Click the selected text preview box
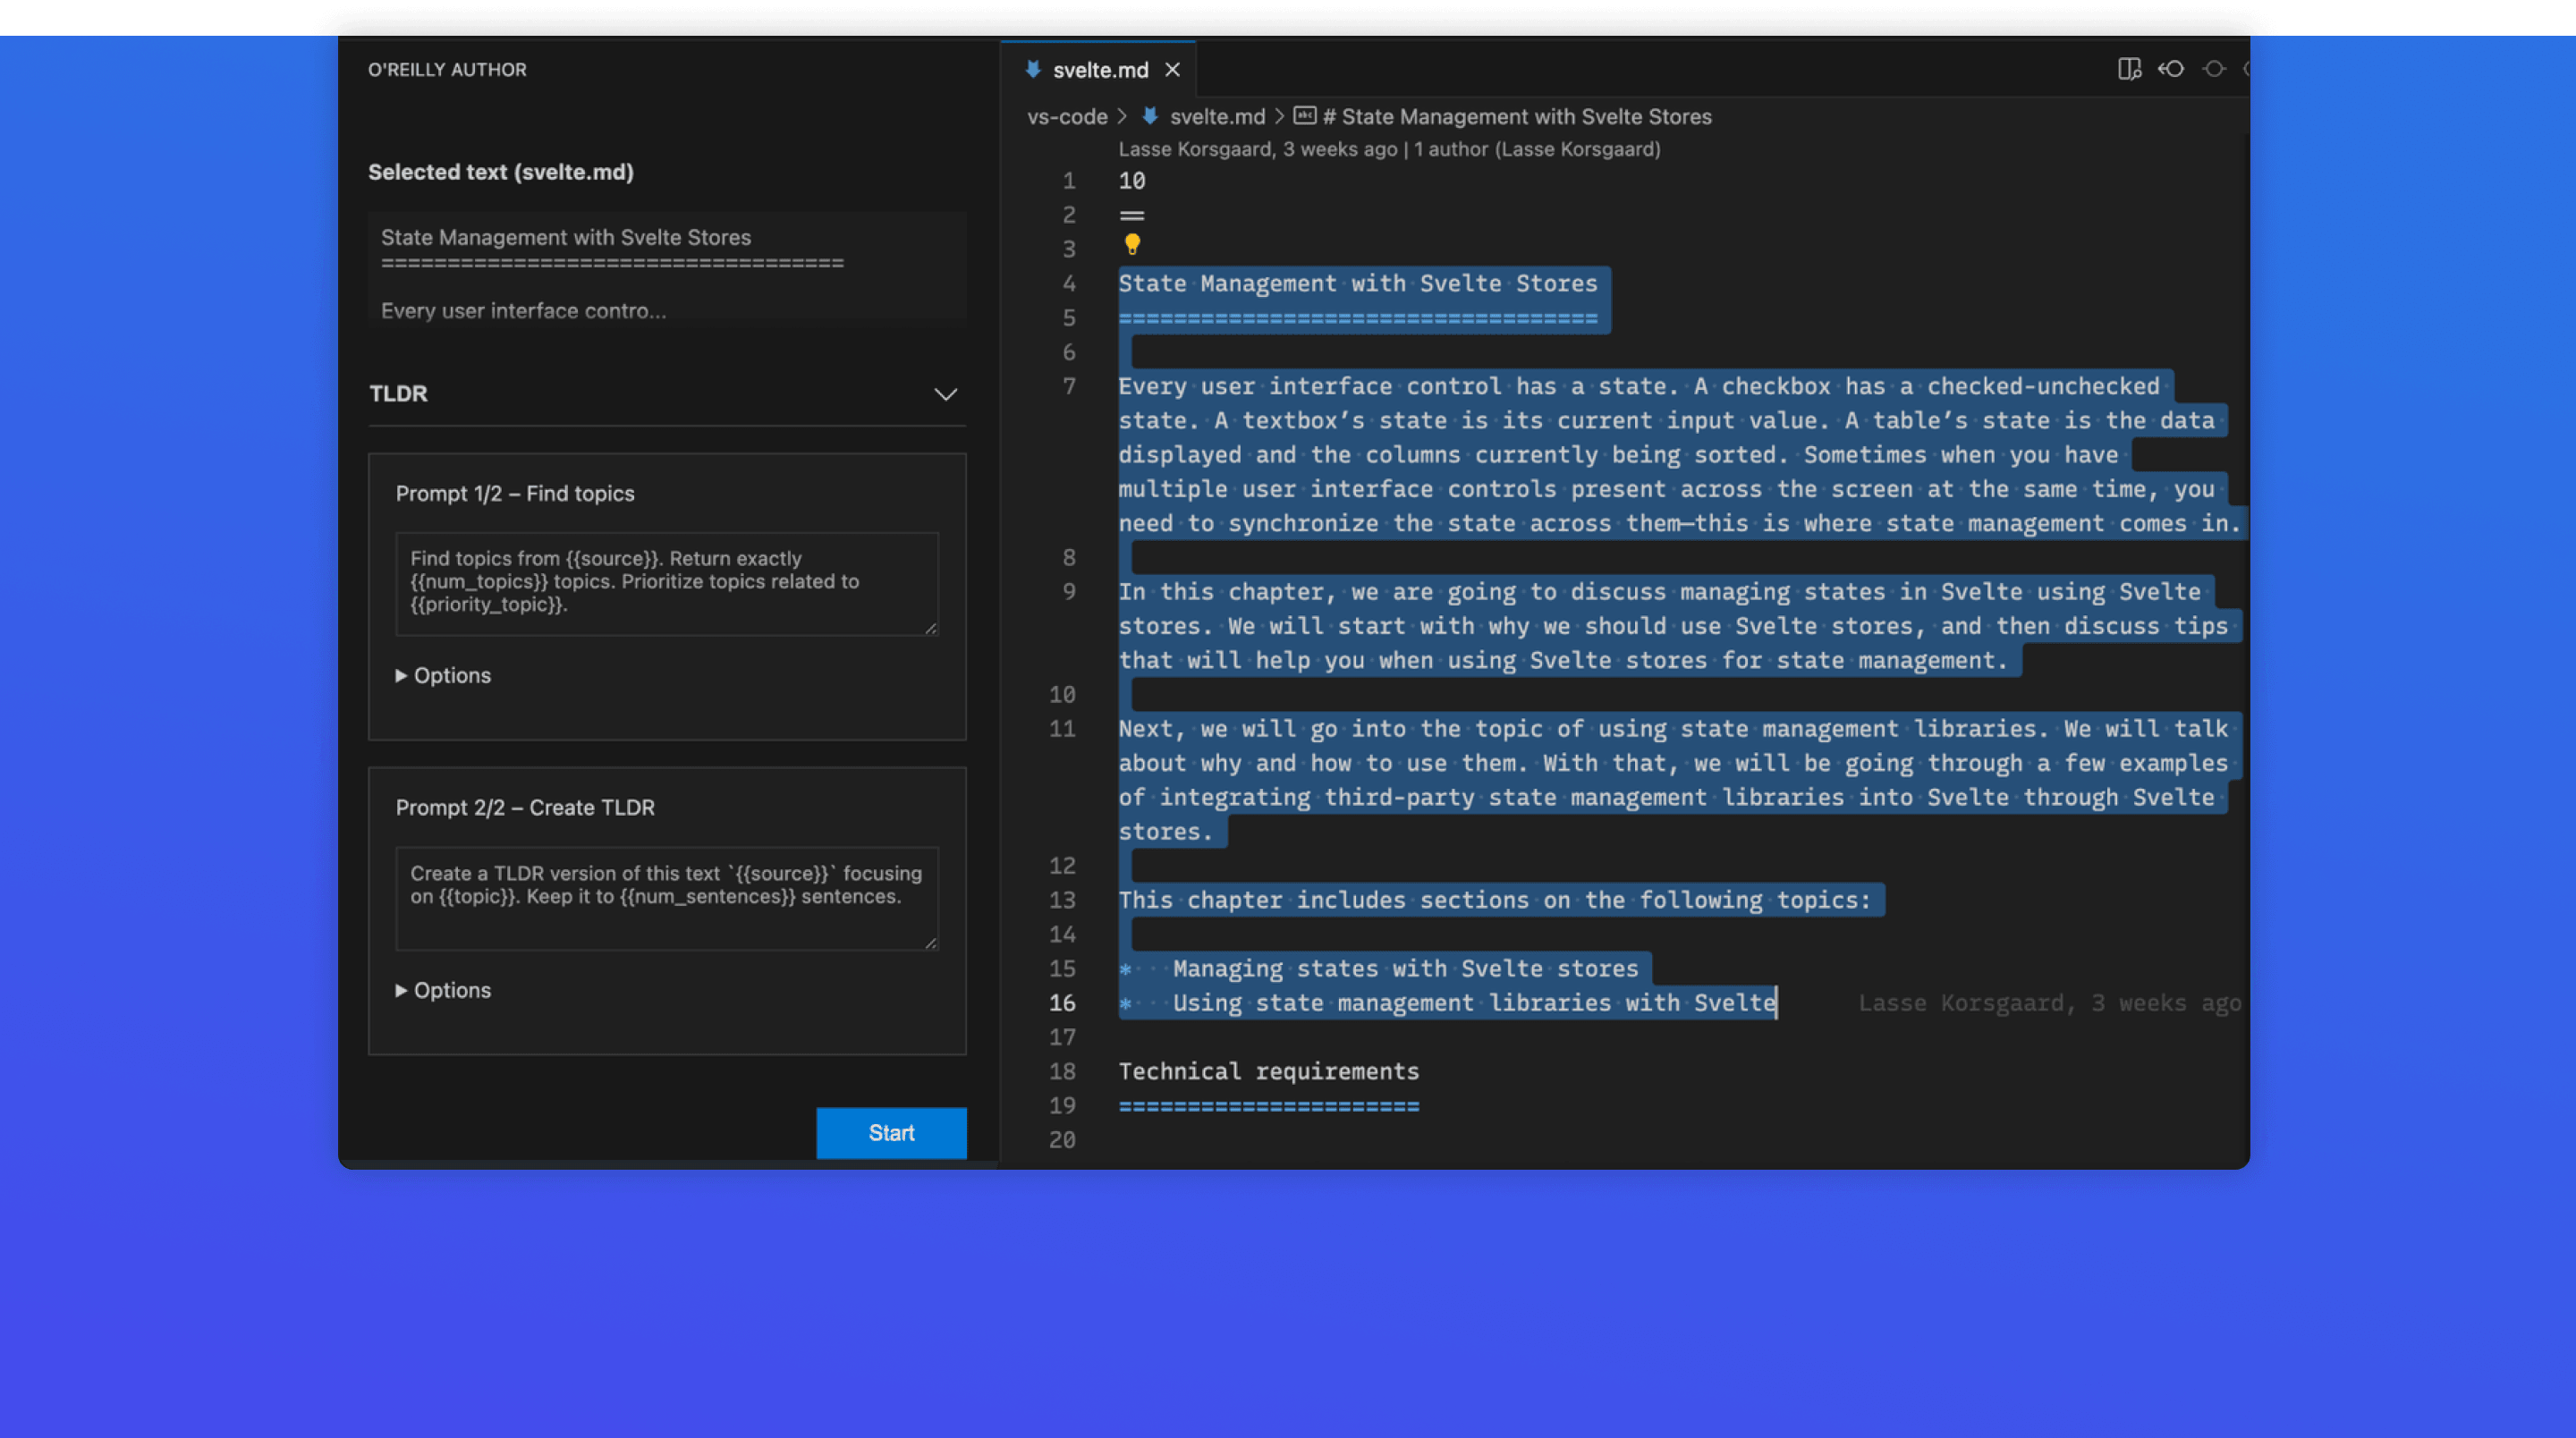 point(667,267)
